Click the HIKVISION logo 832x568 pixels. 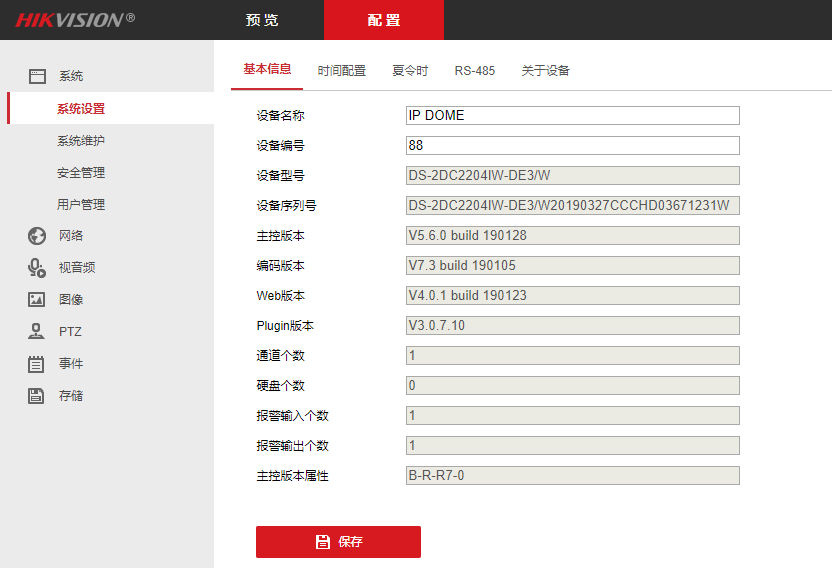pos(75,20)
